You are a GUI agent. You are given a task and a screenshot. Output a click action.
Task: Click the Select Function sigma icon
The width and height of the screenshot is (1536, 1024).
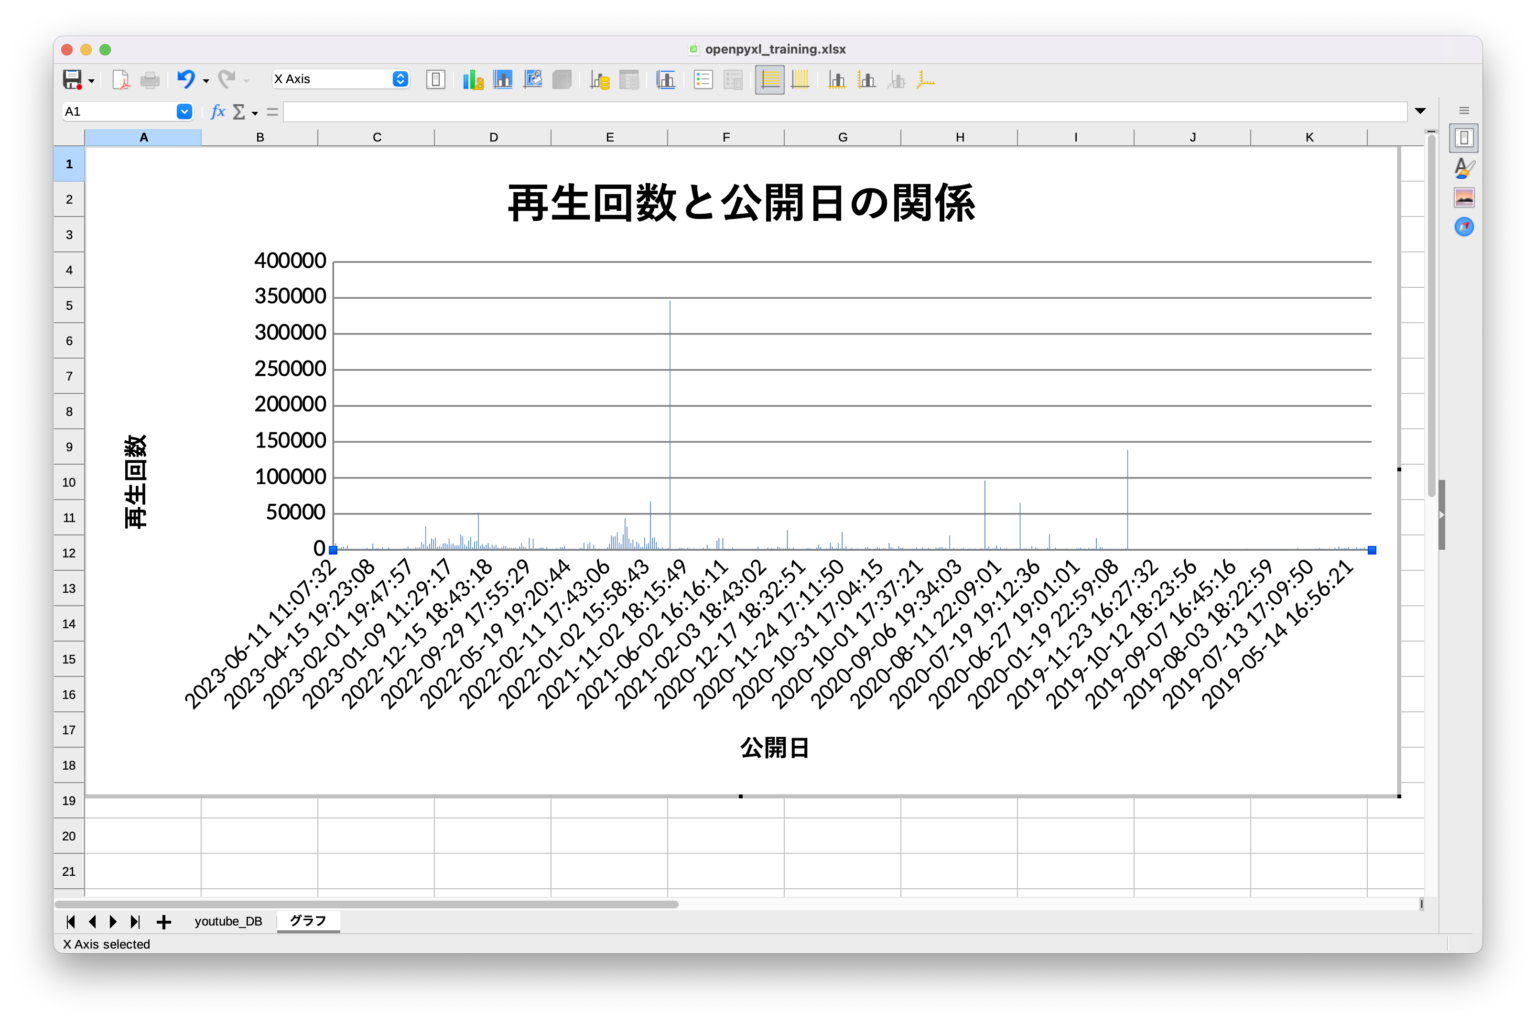[x=240, y=111]
